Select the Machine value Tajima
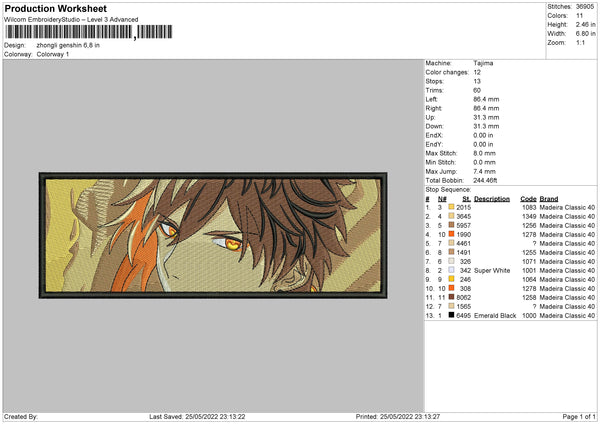600x424 pixels. (x=483, y=63)
